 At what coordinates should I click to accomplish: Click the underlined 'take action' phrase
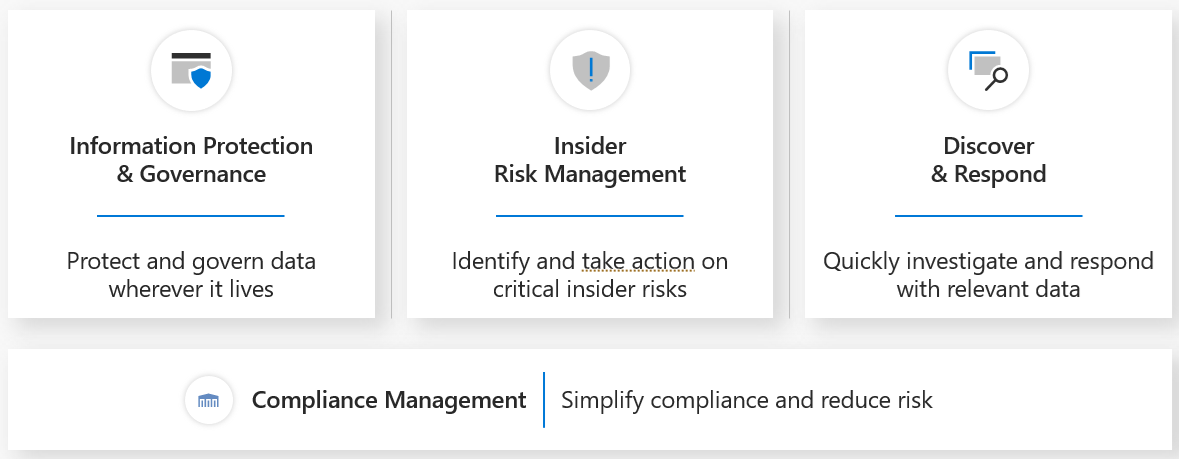pyautogui.click(x=638, y=262)
